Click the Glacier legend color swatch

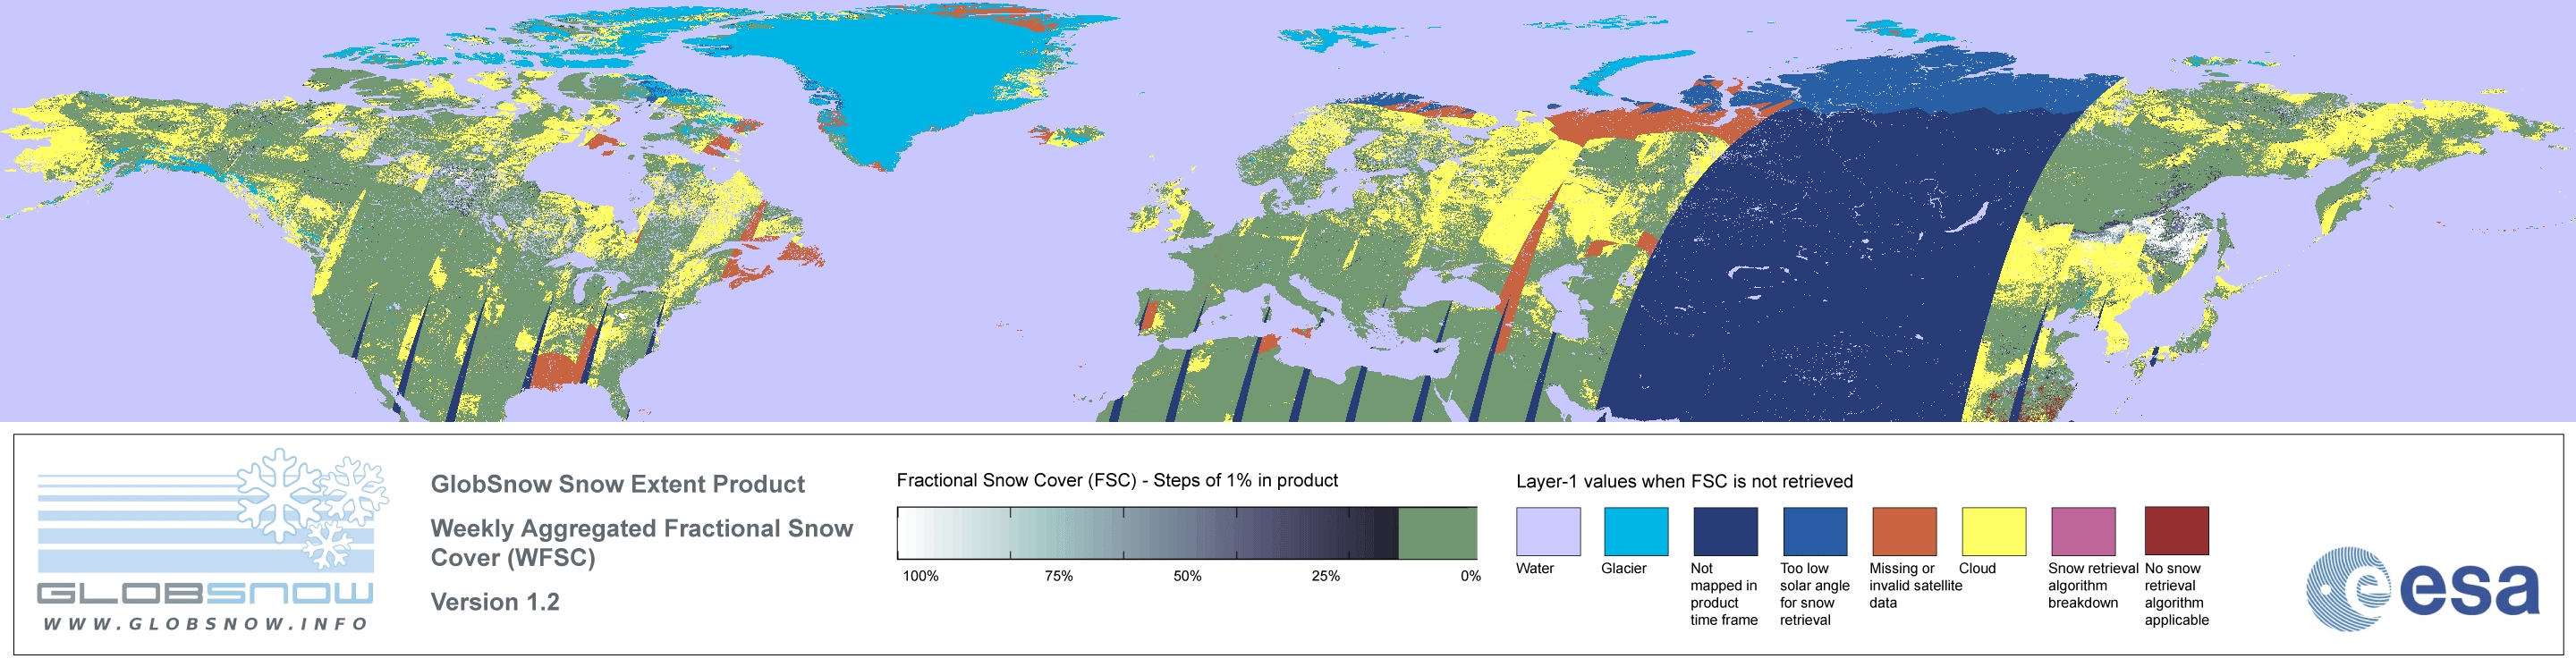1636,531
